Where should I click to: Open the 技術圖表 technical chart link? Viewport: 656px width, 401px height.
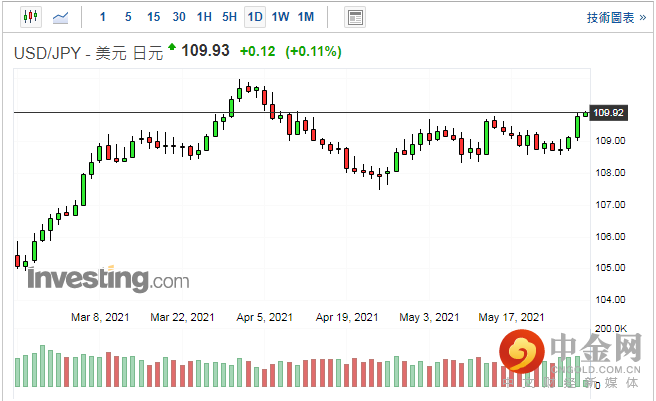pyautogui.click(x=616, y=18)
